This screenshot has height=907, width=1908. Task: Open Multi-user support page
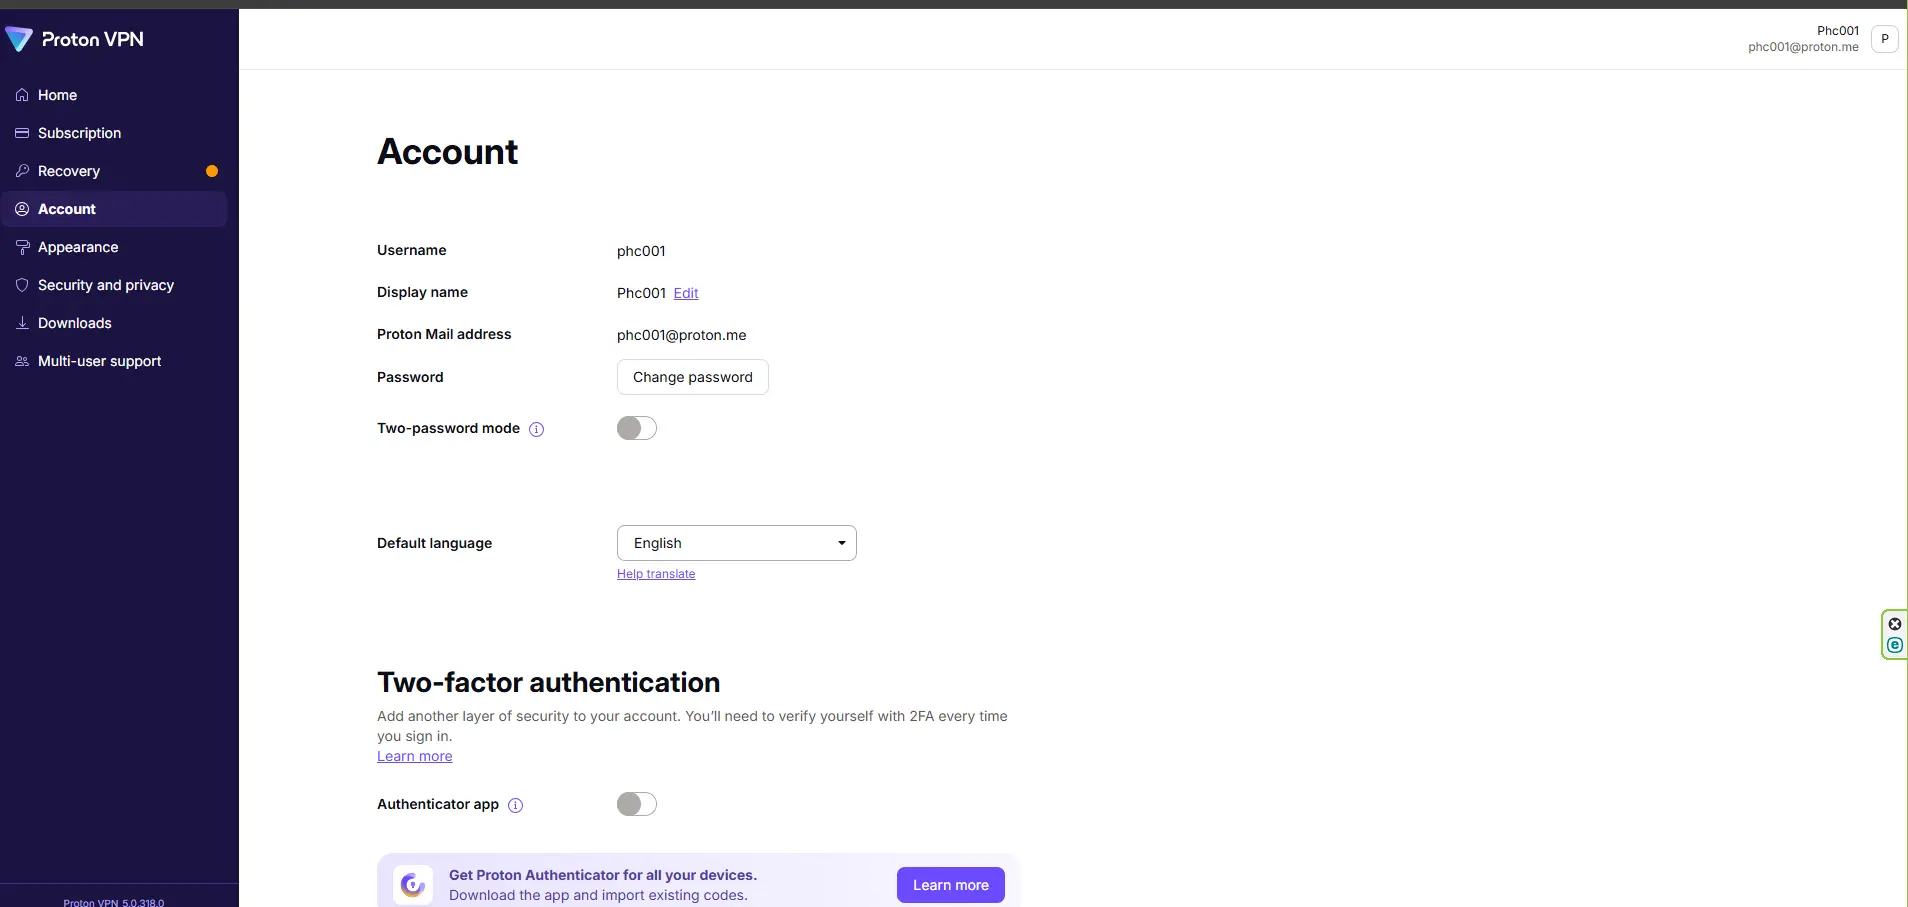coord(114,361)
